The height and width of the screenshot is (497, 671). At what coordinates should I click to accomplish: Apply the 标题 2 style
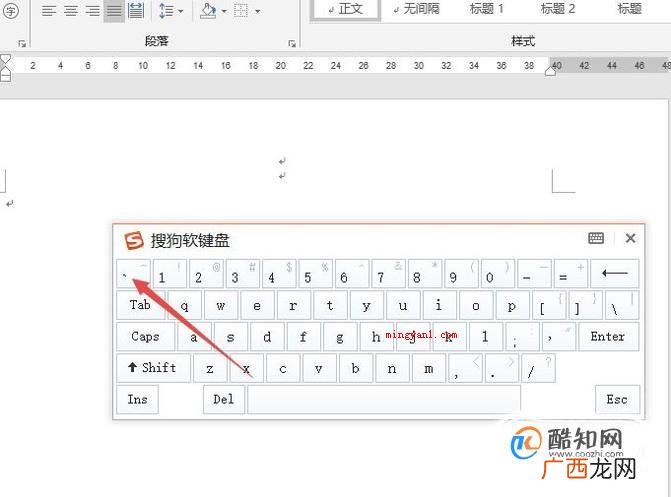click(558, 9)
